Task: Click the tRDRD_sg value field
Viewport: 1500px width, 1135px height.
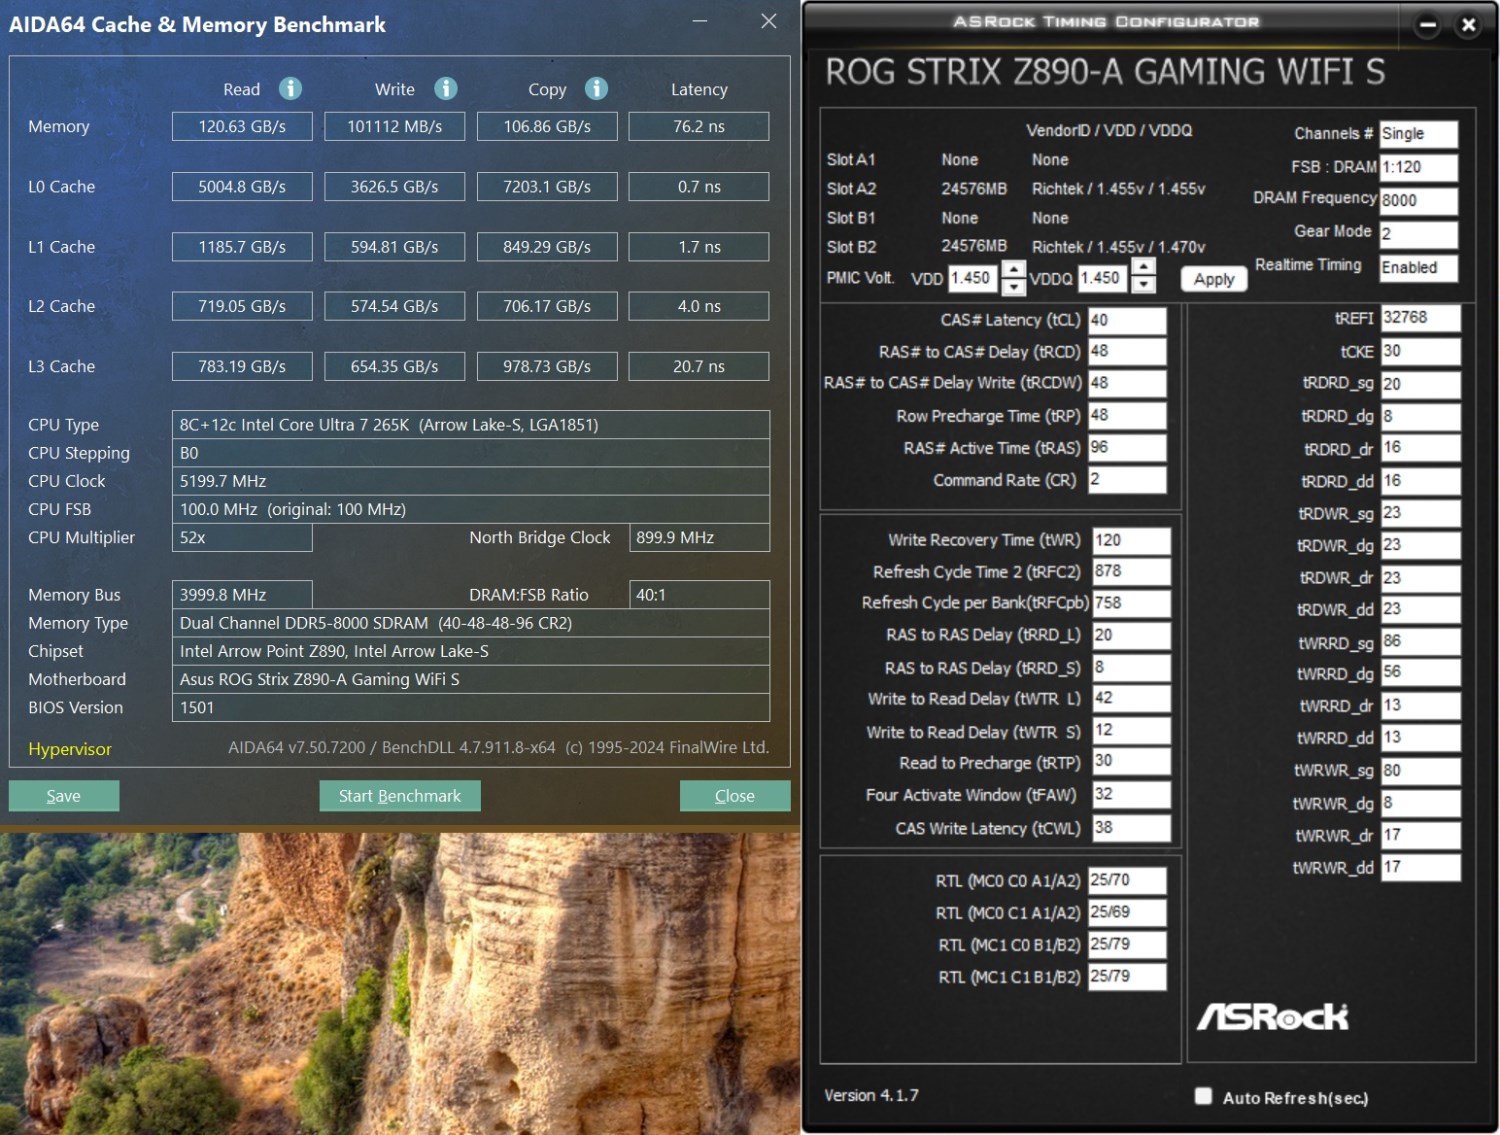Action: point(1421,384)
